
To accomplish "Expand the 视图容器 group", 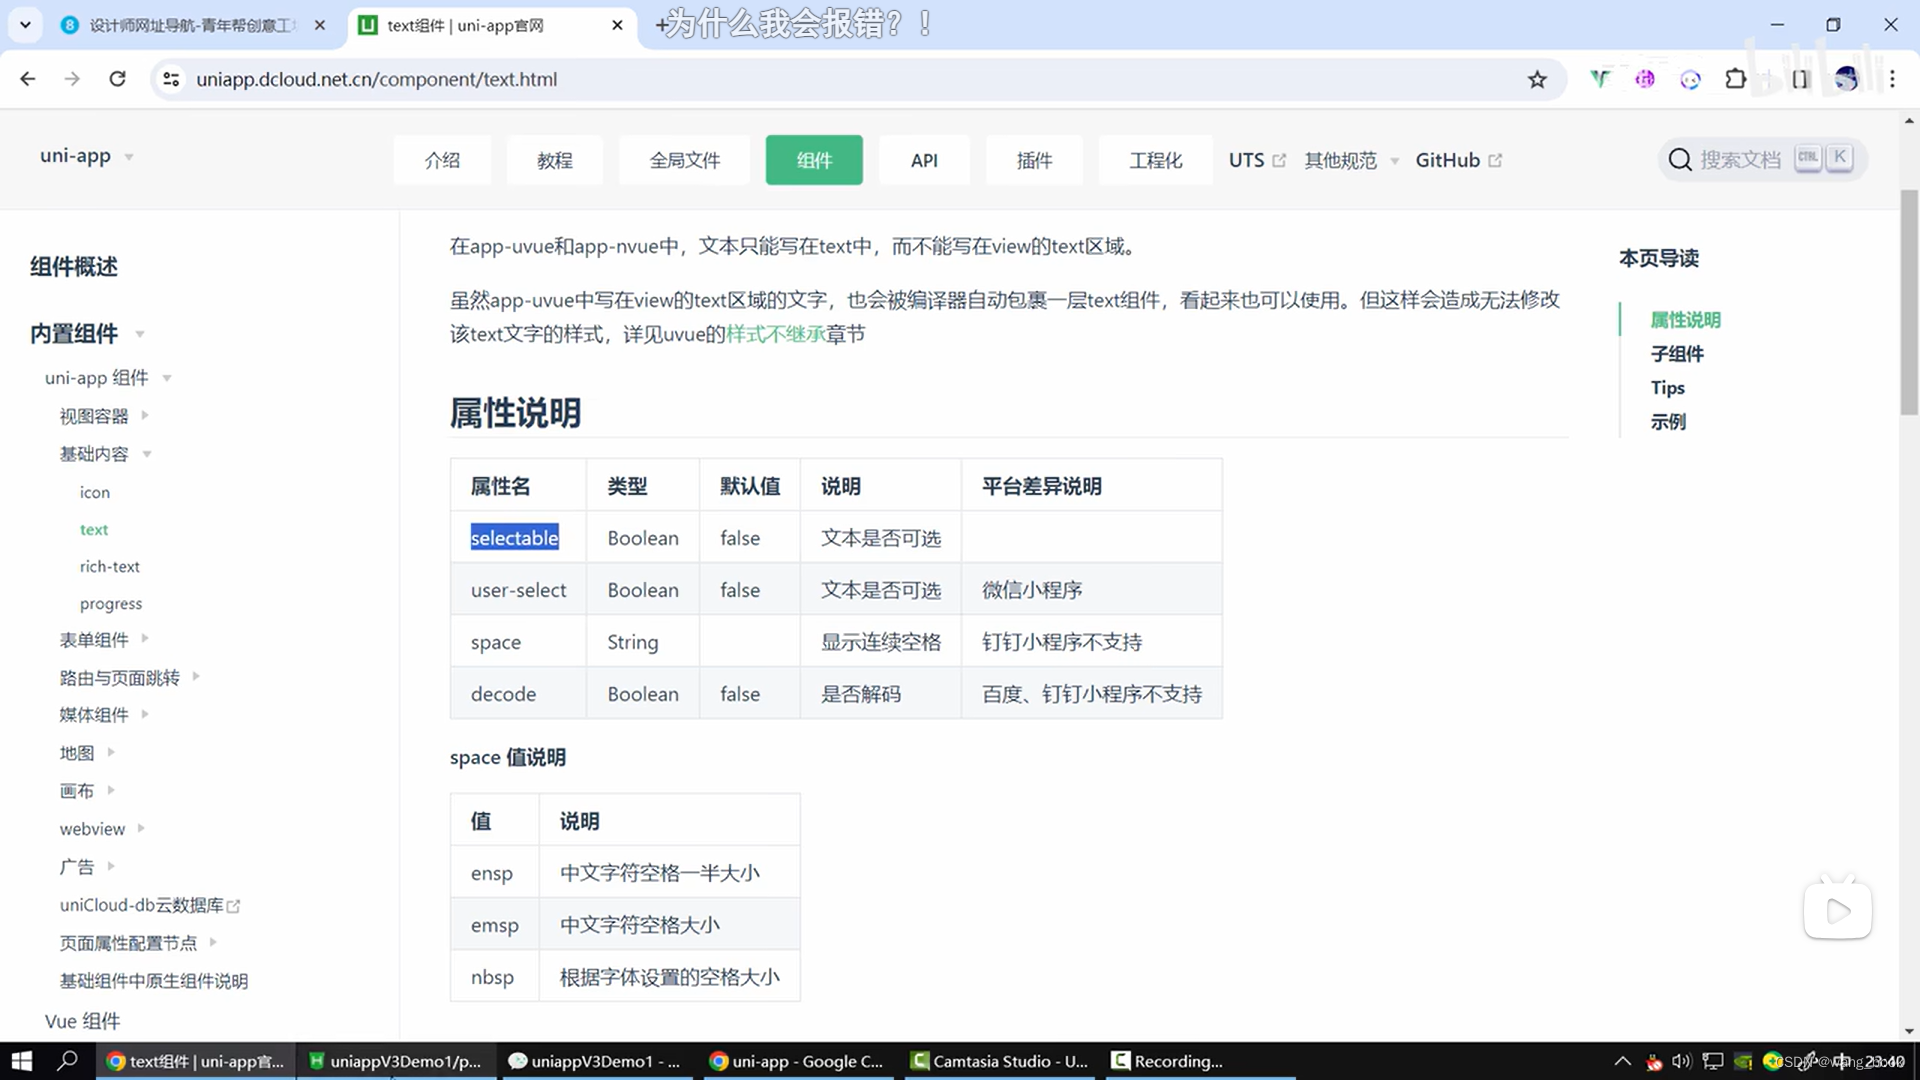I will (104, 416).
